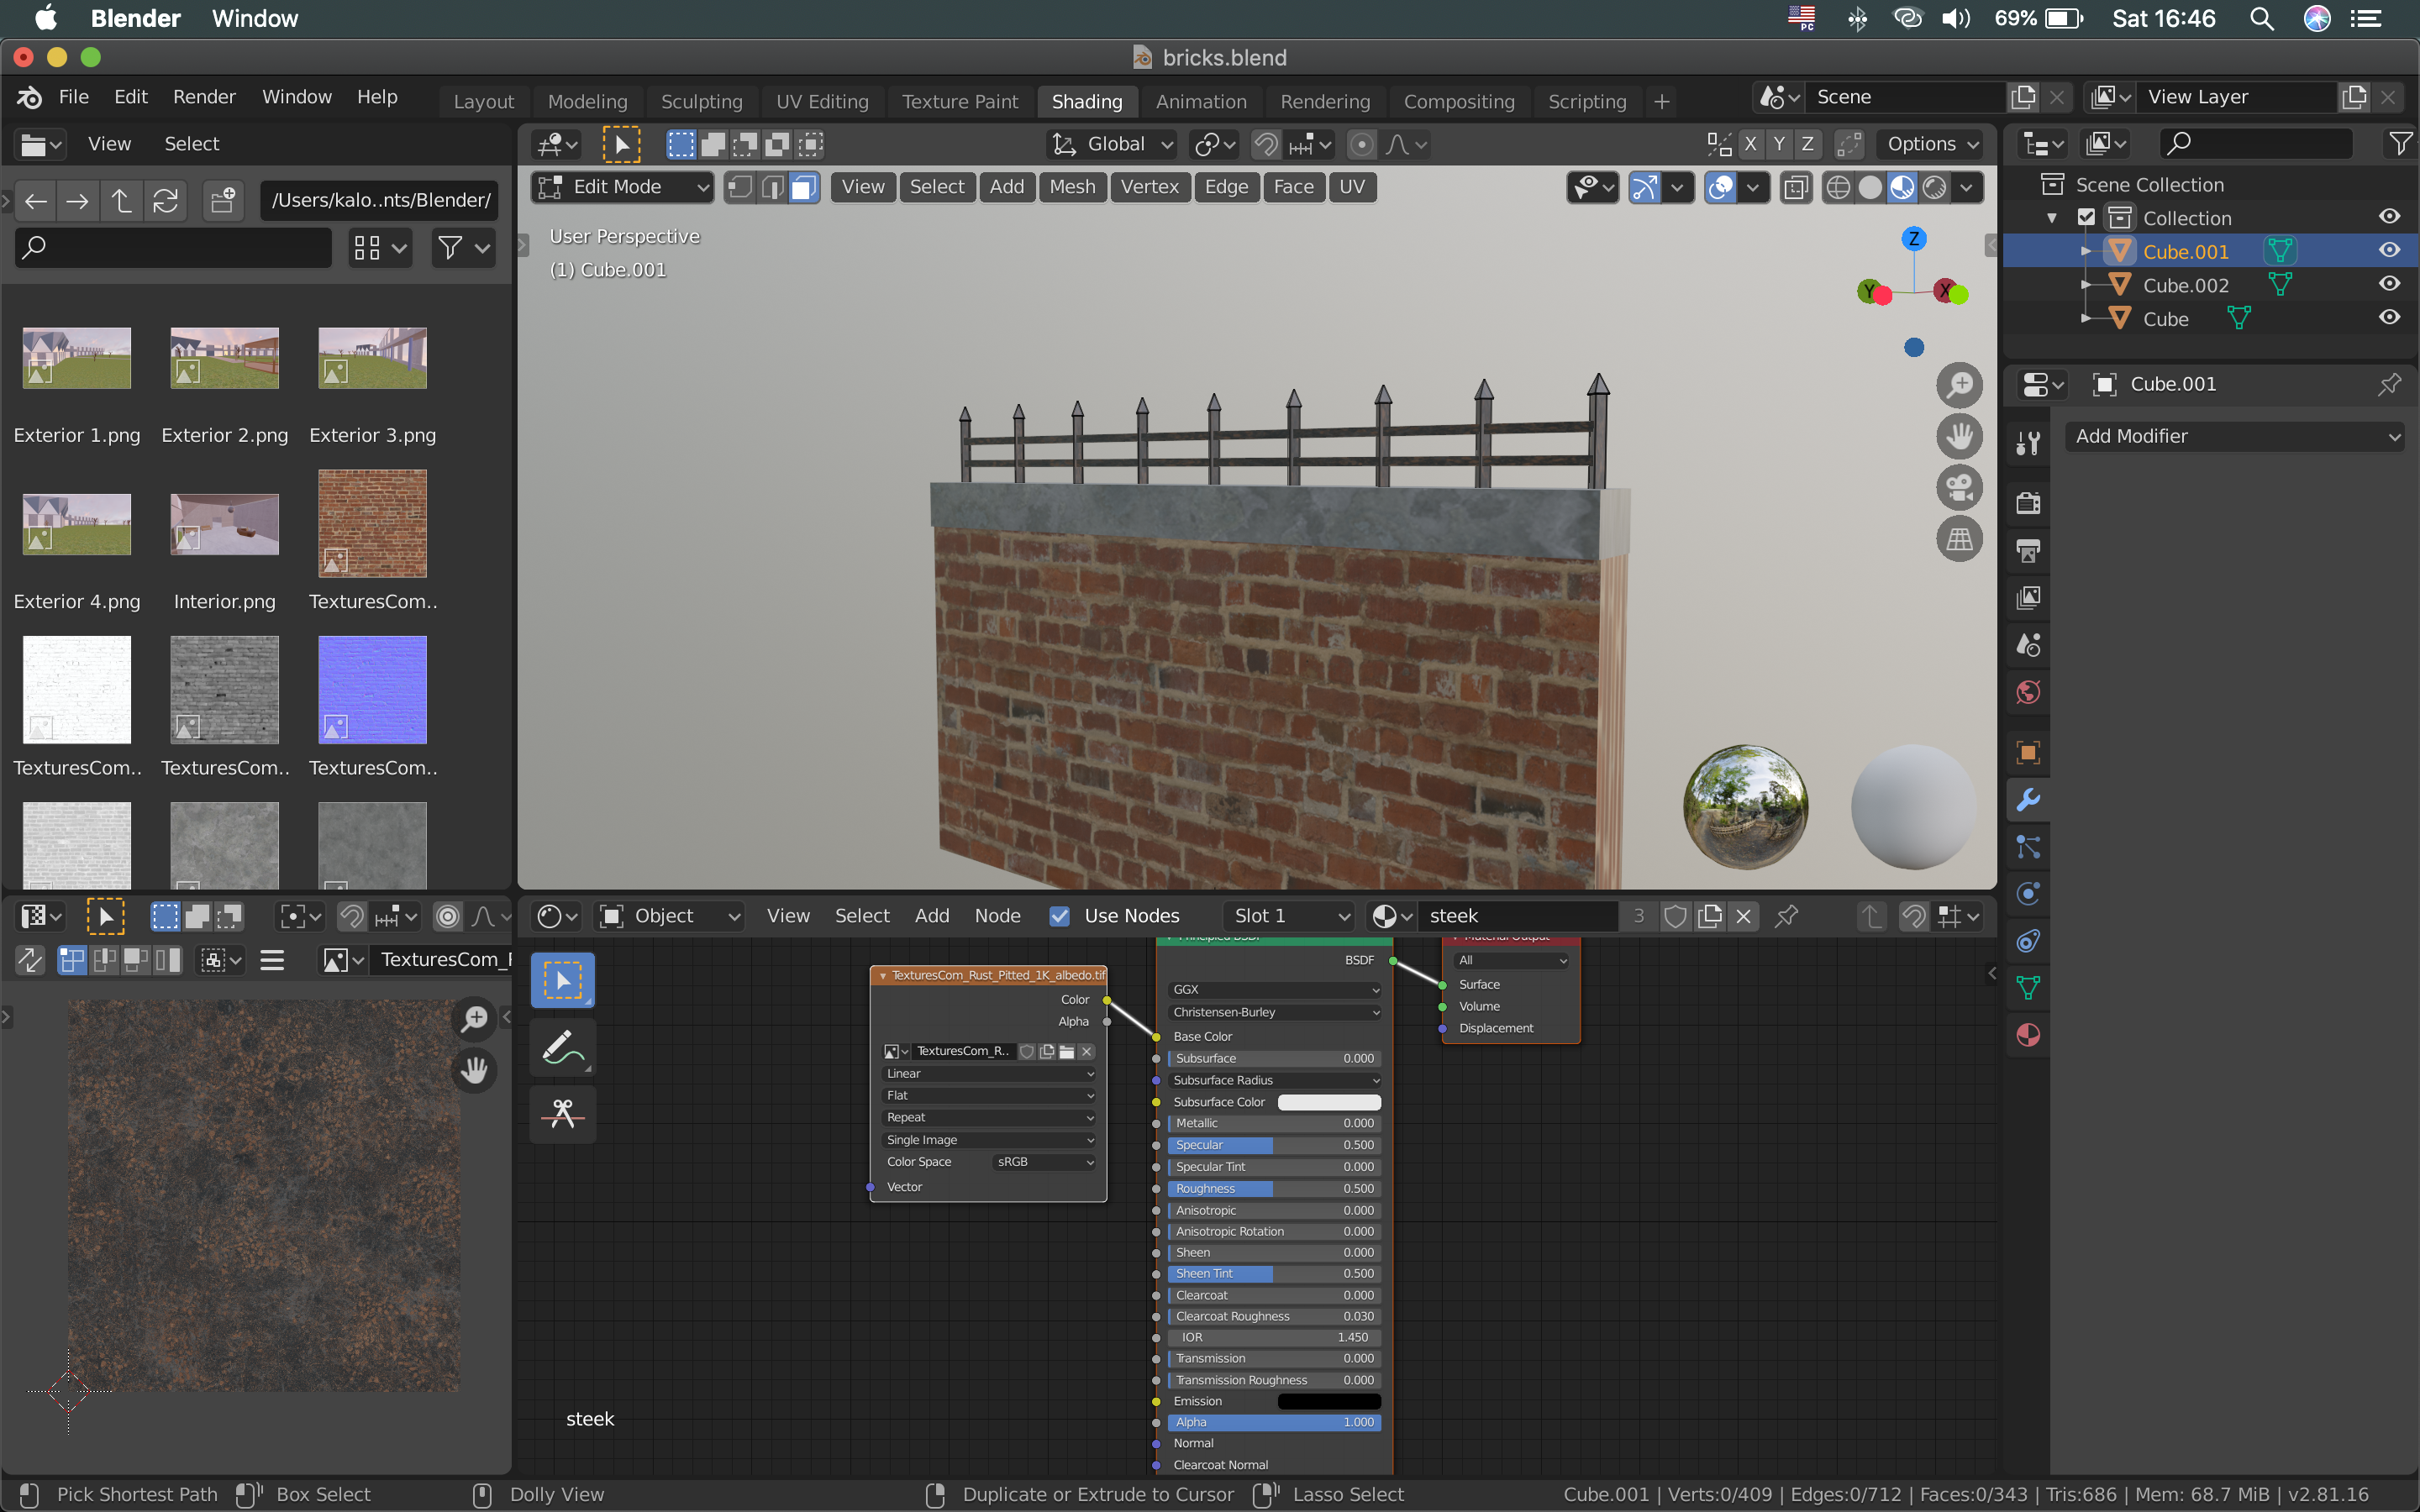Open Material Properties with the sphere icon
The width and height of the screenshot is (2420, 1512).
click(x=2030, y=1034)
